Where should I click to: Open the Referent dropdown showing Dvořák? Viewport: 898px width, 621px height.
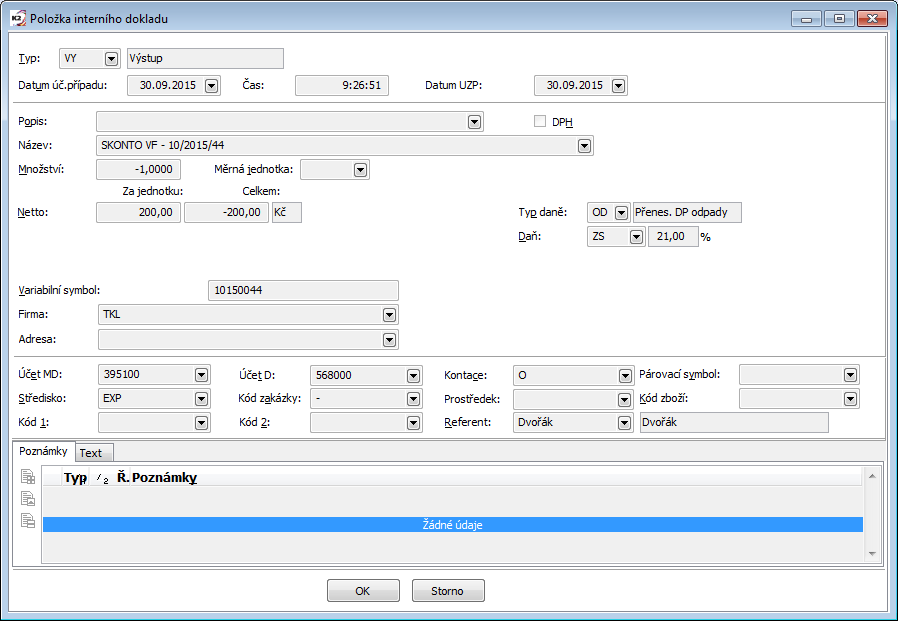pyautogui.click(x=625, y=423)
